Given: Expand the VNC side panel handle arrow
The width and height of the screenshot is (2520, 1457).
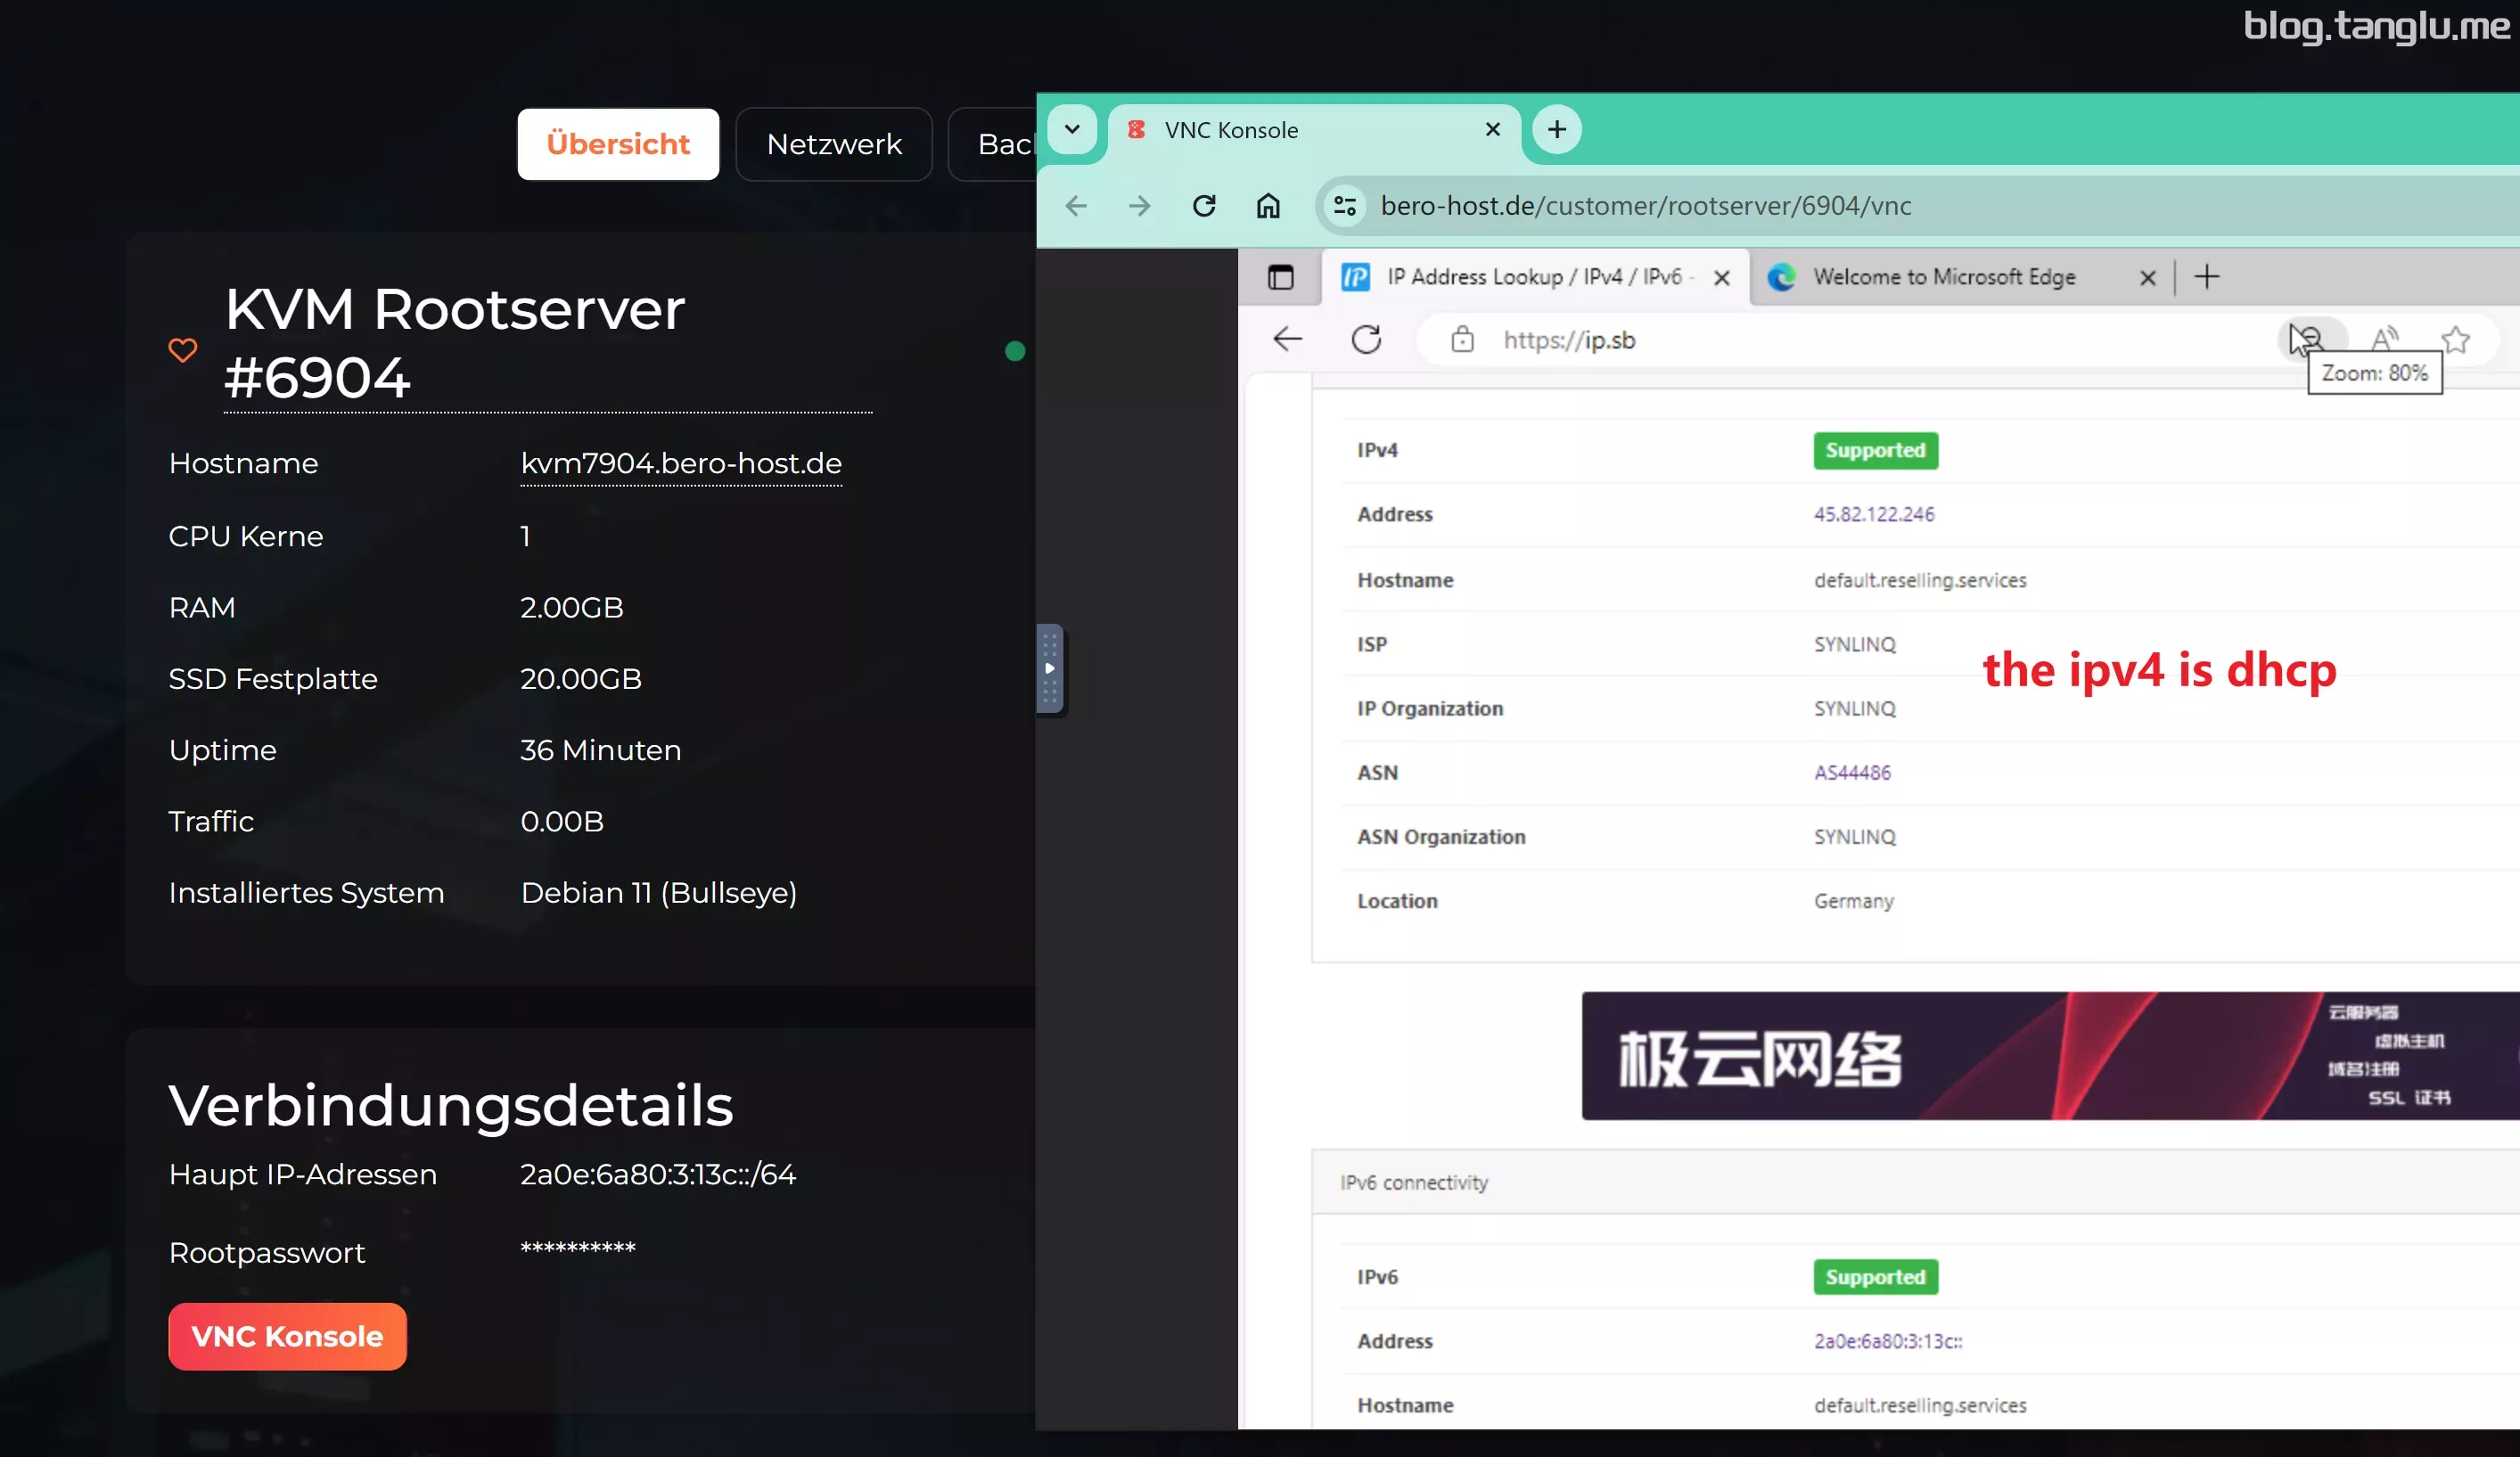Looking at the screenshot, I should coord(1050,668).
